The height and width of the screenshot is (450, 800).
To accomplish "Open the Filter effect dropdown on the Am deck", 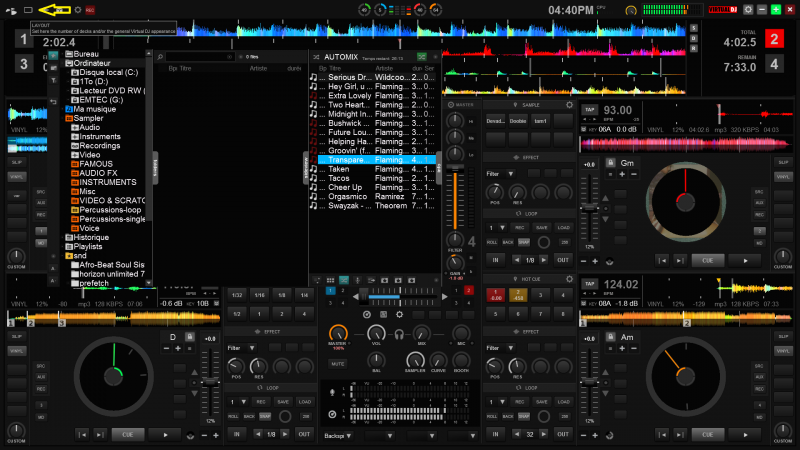I will (500, 348).
